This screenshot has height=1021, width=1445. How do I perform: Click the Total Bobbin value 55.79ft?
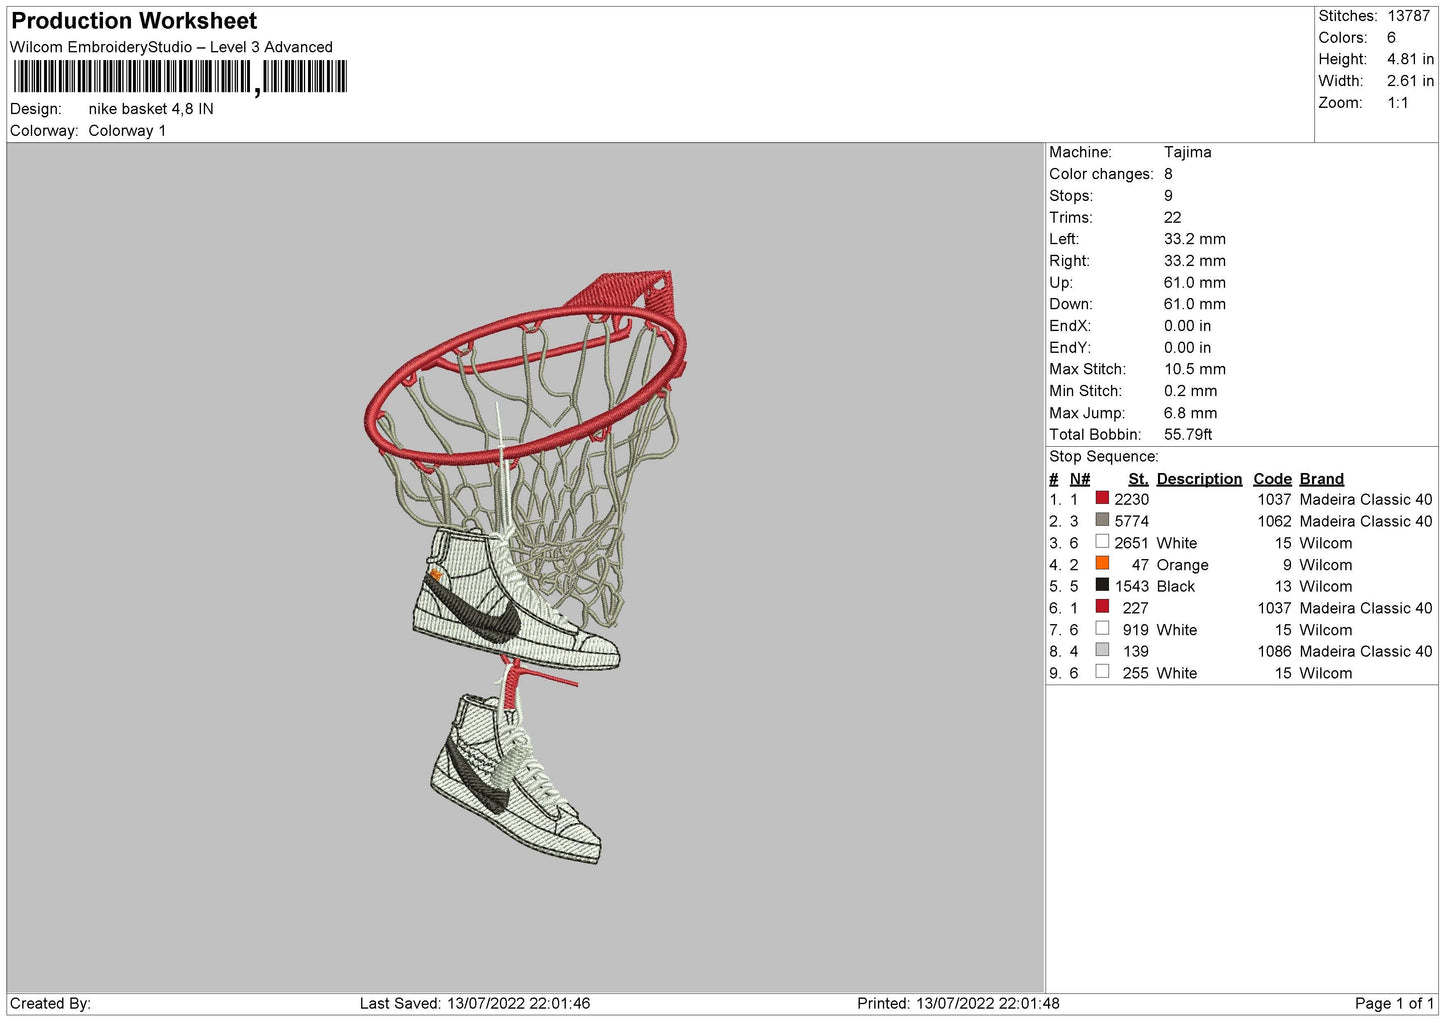pos(1188,435)
